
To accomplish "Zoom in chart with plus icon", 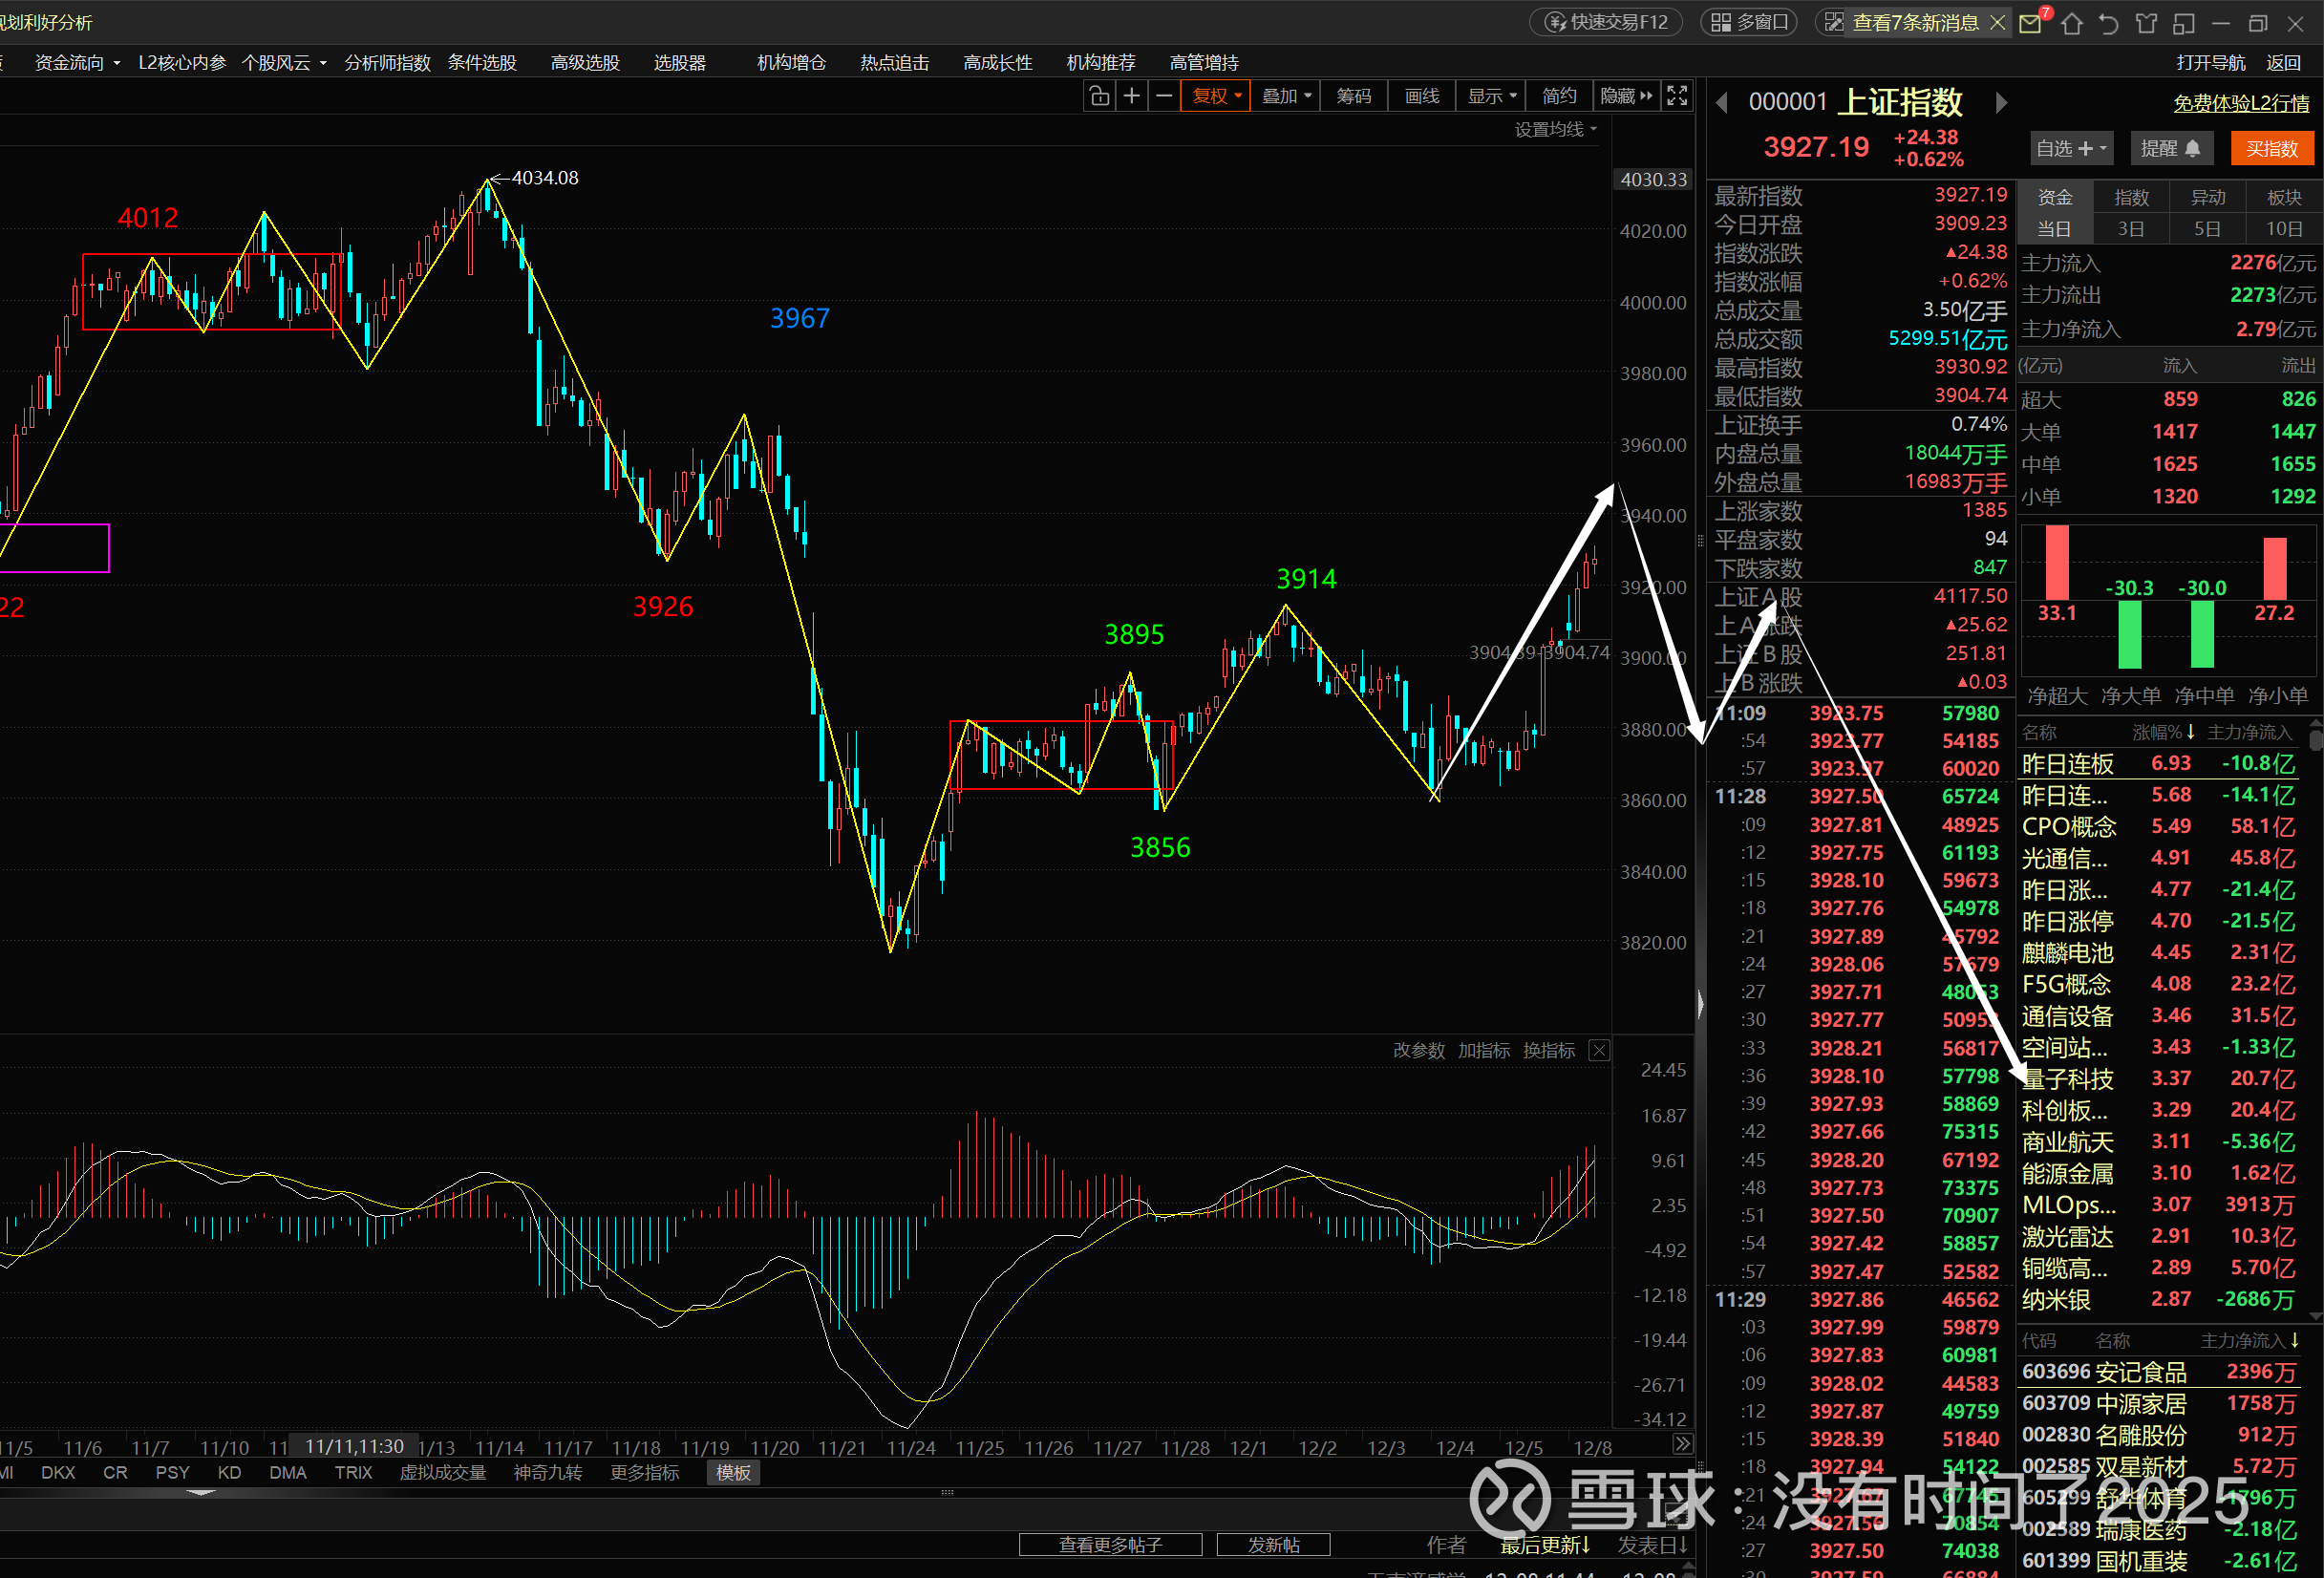I will (x=1132, y=96).
